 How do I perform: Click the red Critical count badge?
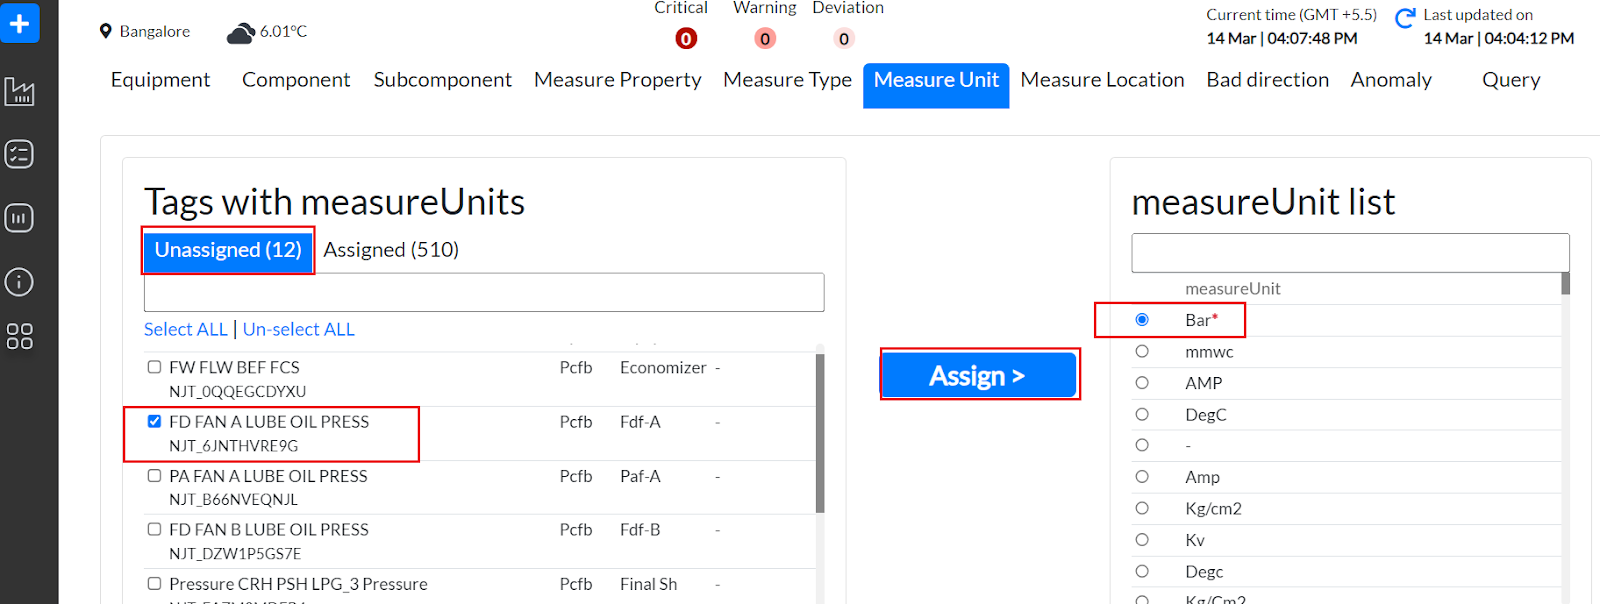686,39
